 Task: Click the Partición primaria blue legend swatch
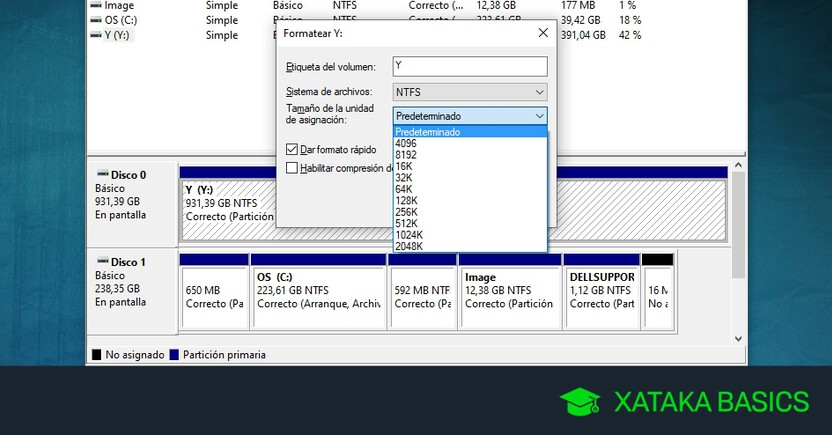coord(174,354)
